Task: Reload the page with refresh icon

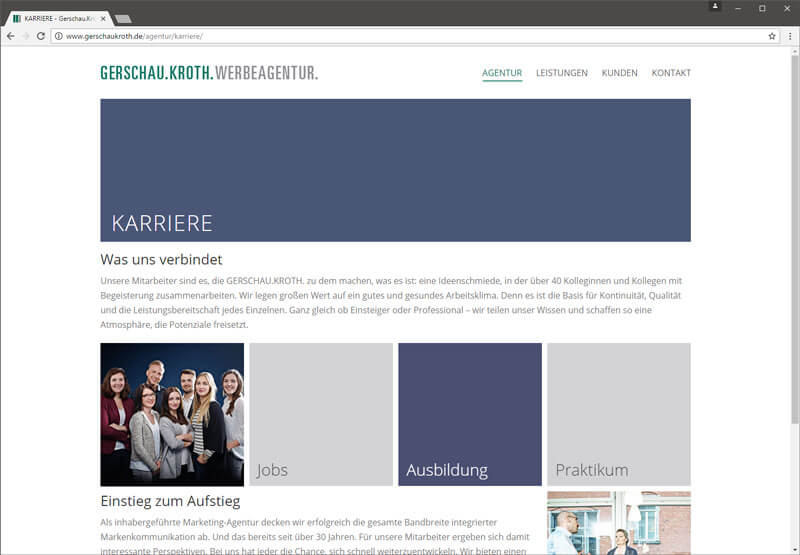Action: tap(41, 36)
